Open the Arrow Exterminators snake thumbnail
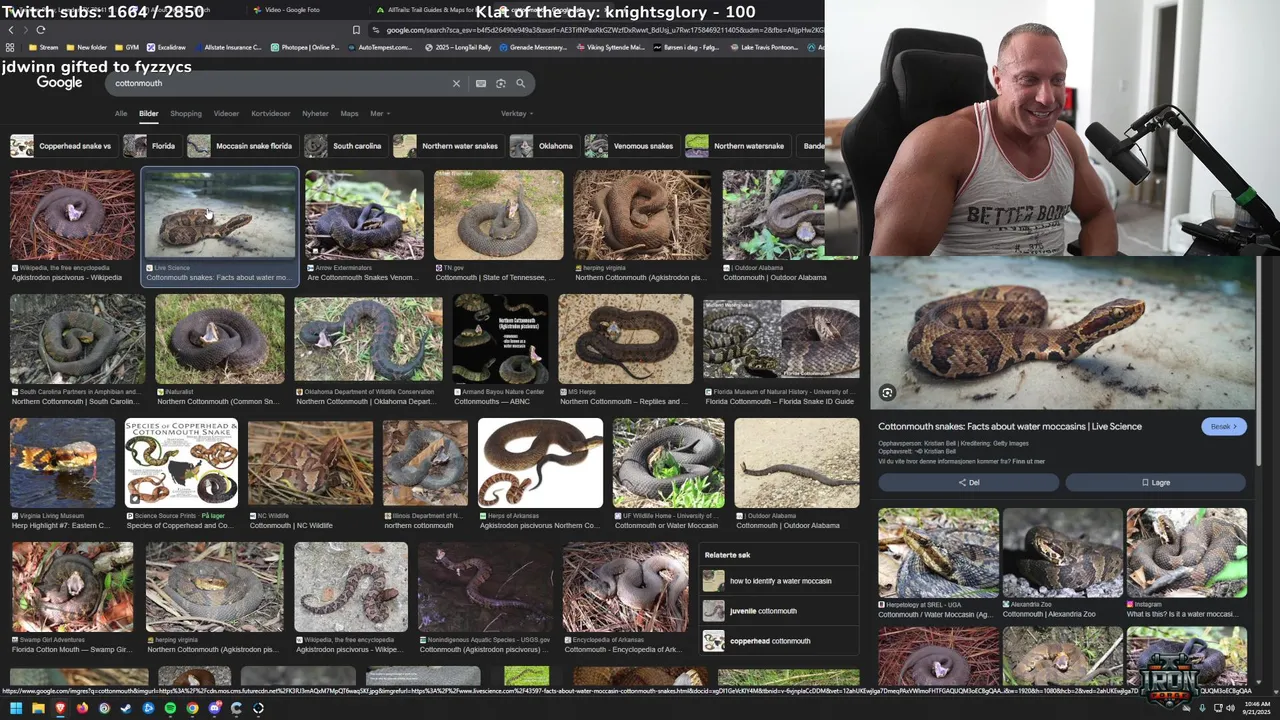 pyautogui.click(x=364, y=215)
